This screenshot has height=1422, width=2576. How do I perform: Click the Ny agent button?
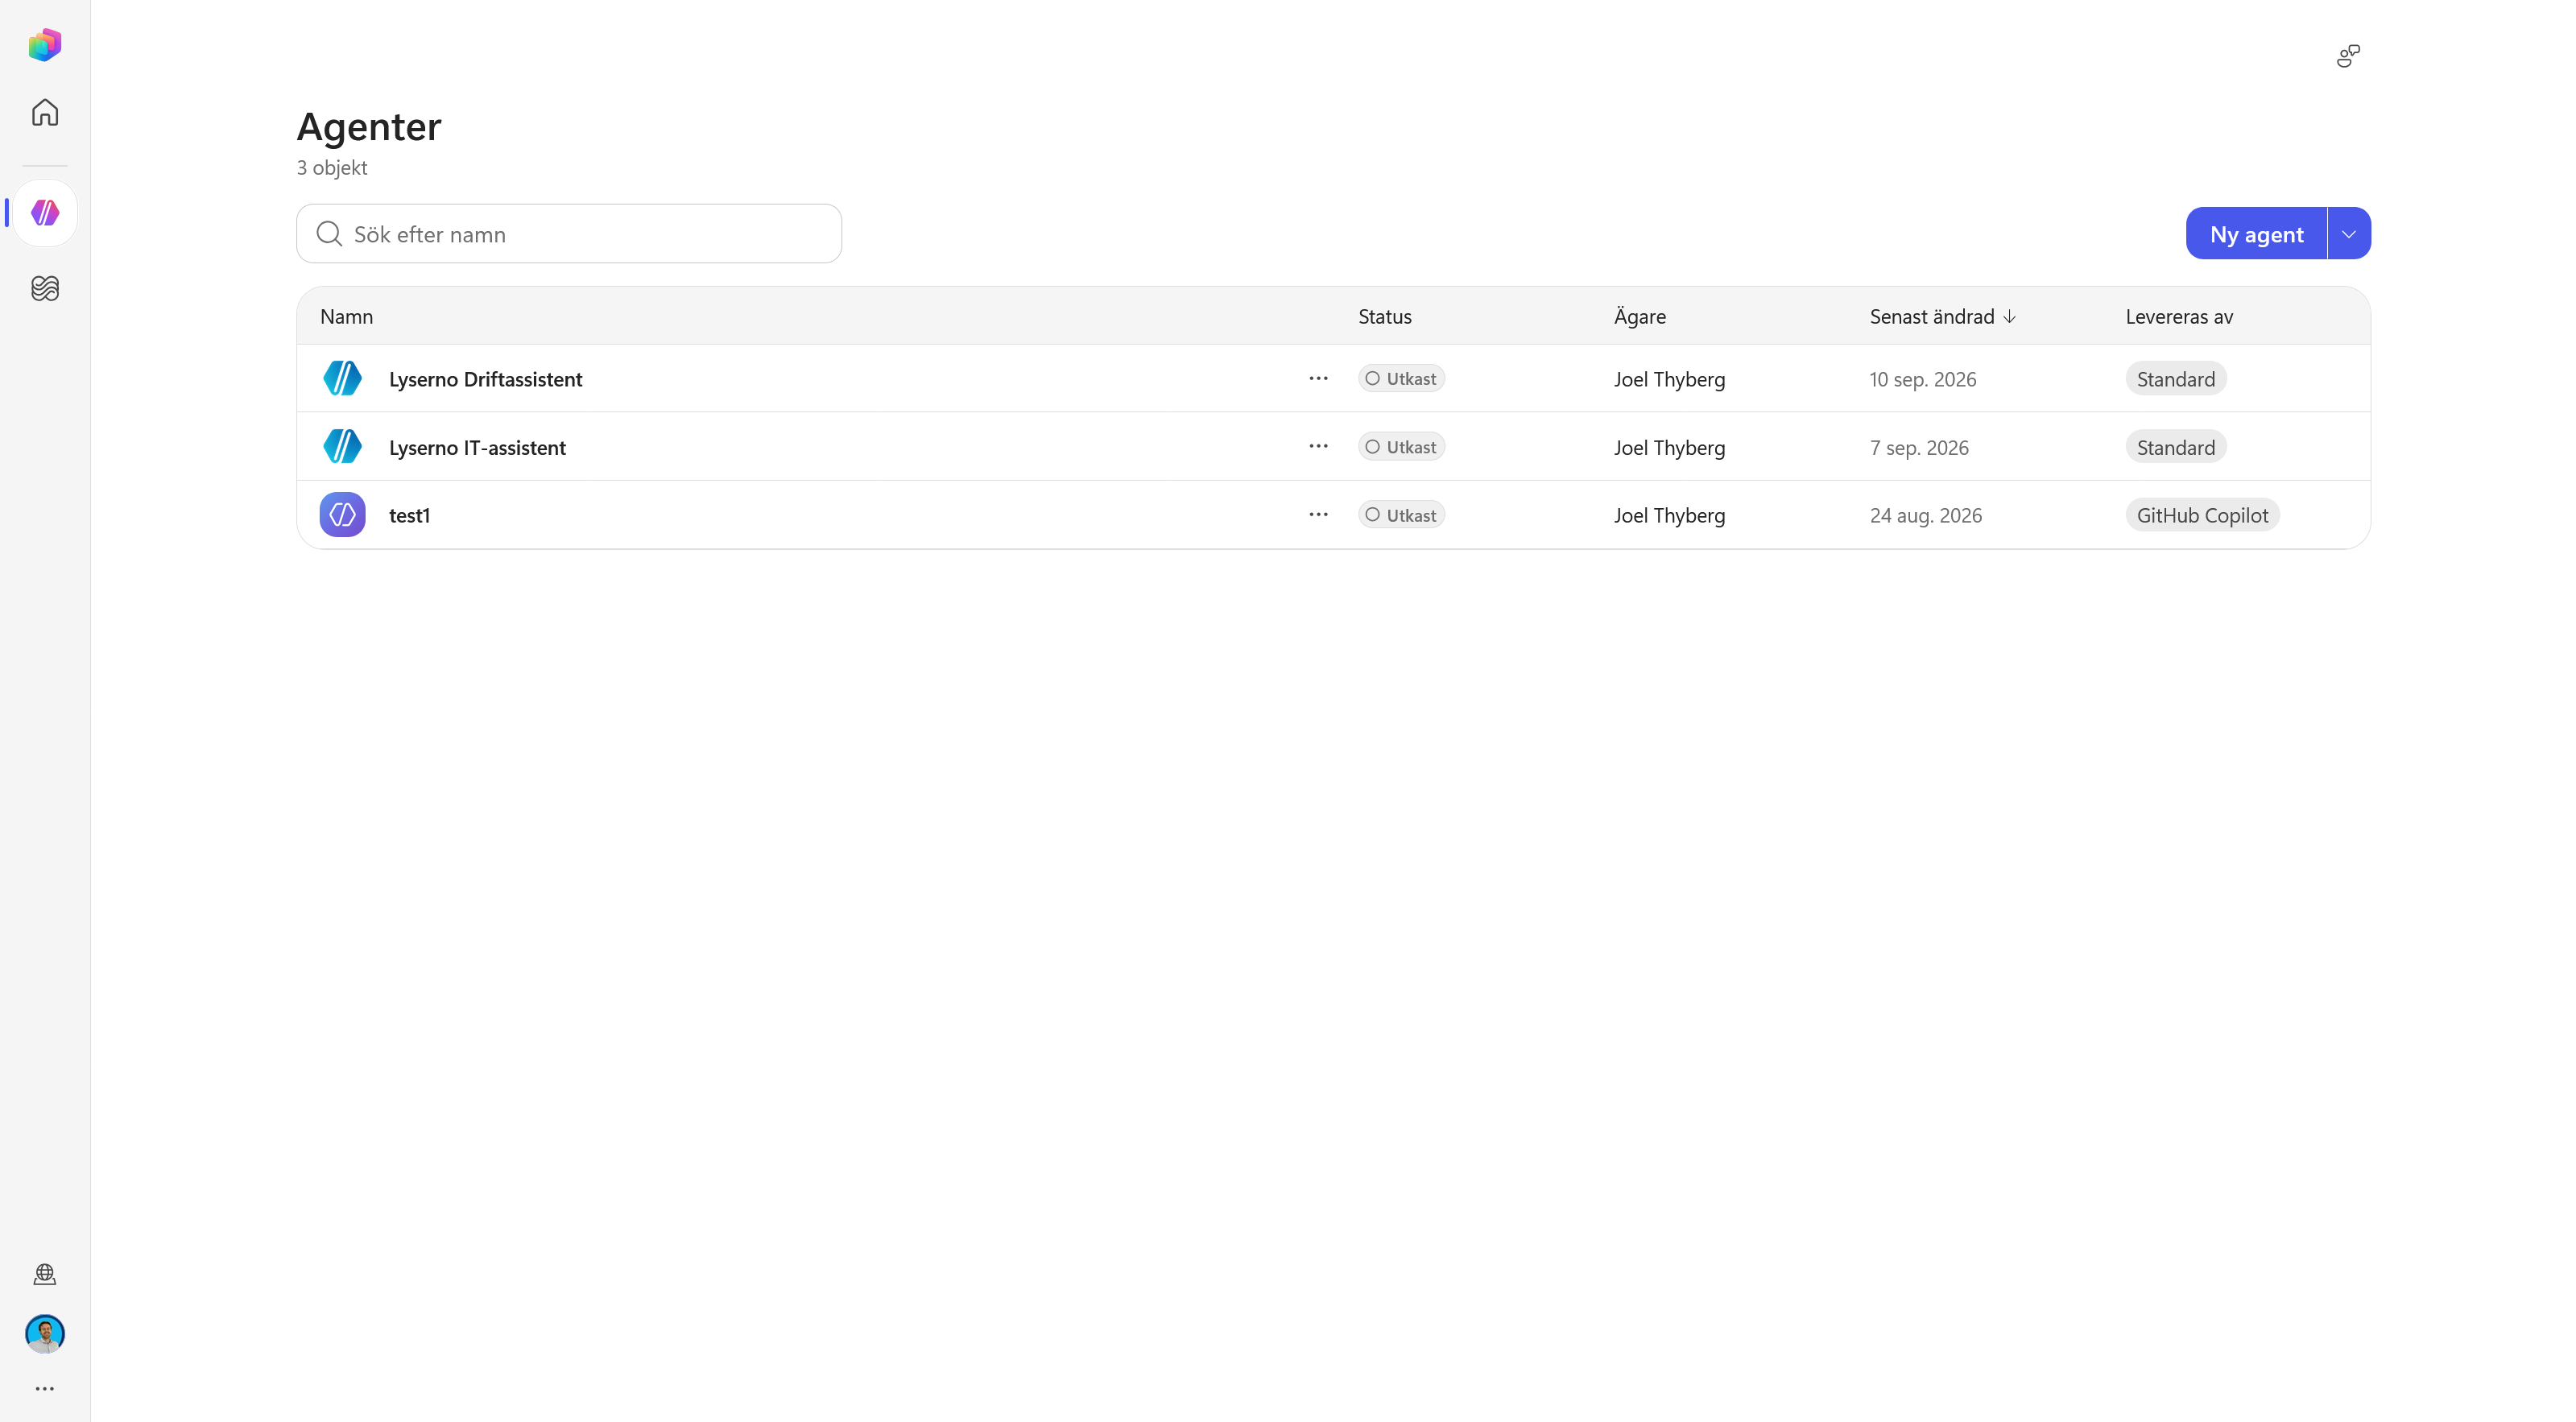point(2256,233)
